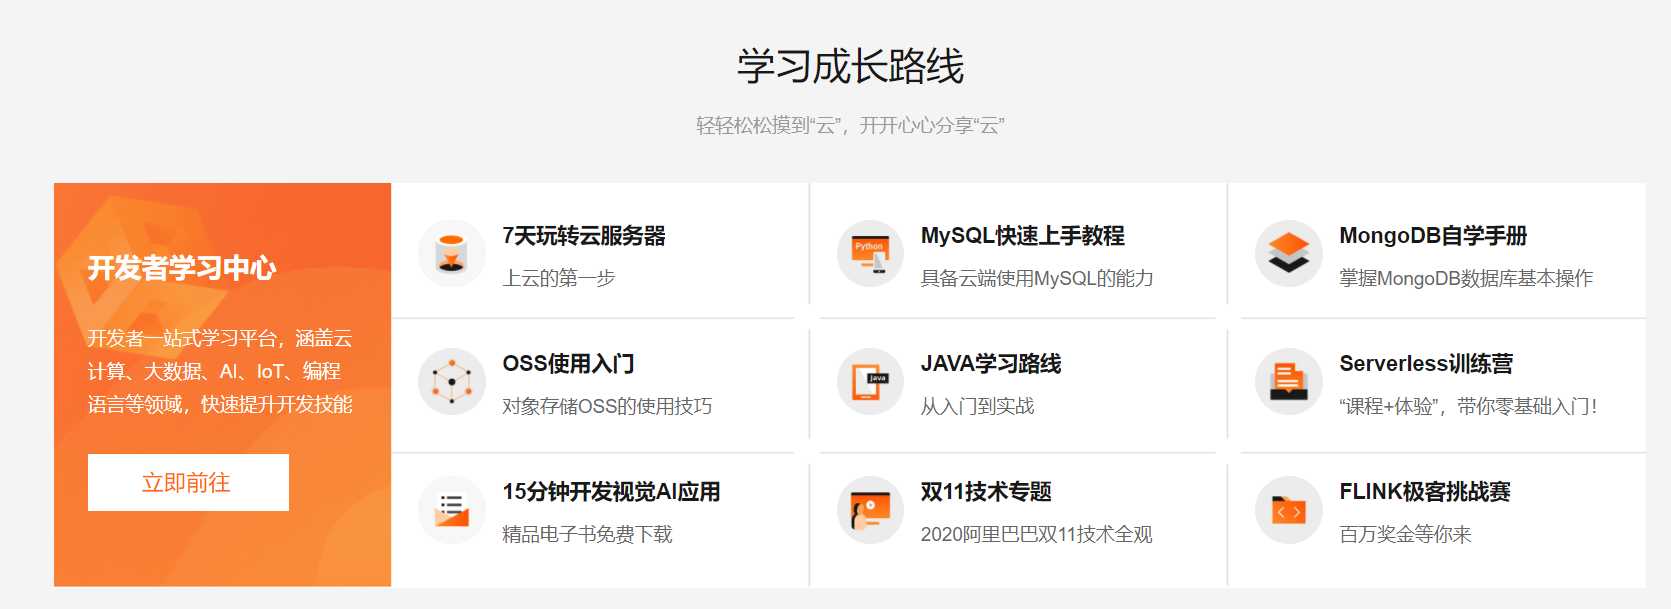Click the 具备云端使用MySQL的能力 subtitle

1037,278
